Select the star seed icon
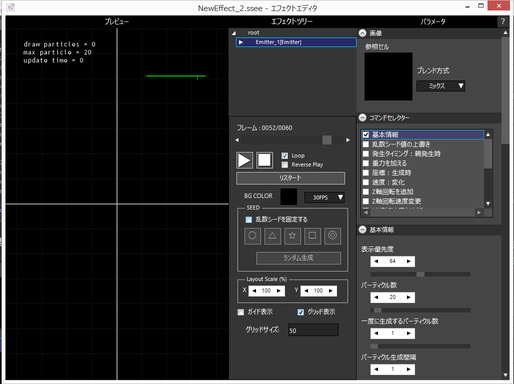 coord(292,236)
